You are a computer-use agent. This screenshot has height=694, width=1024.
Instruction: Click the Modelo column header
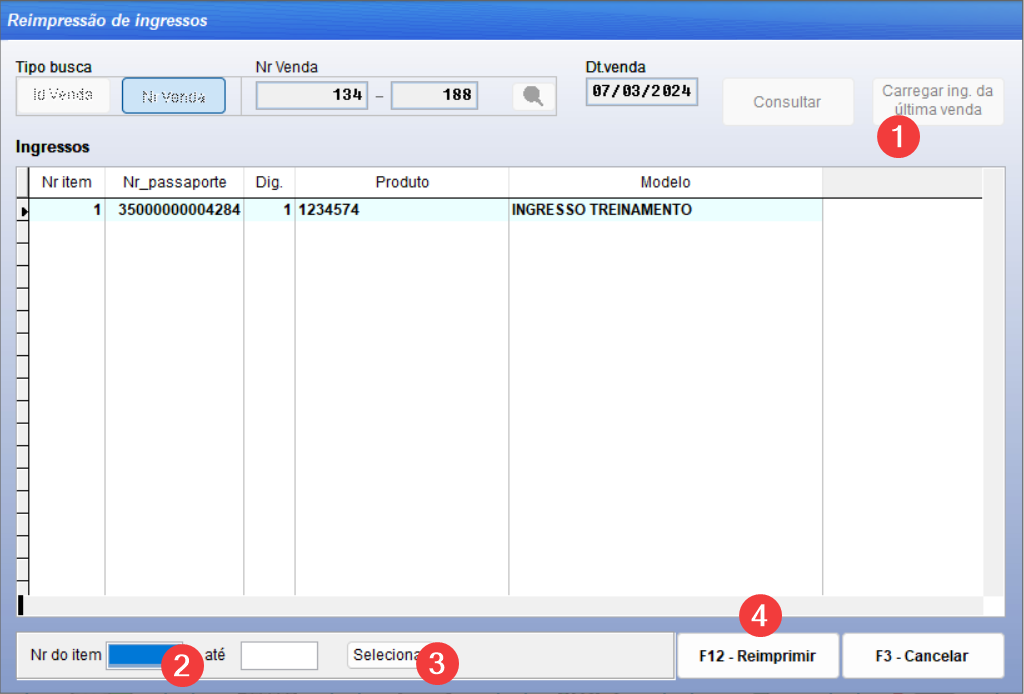click(665, 182)
